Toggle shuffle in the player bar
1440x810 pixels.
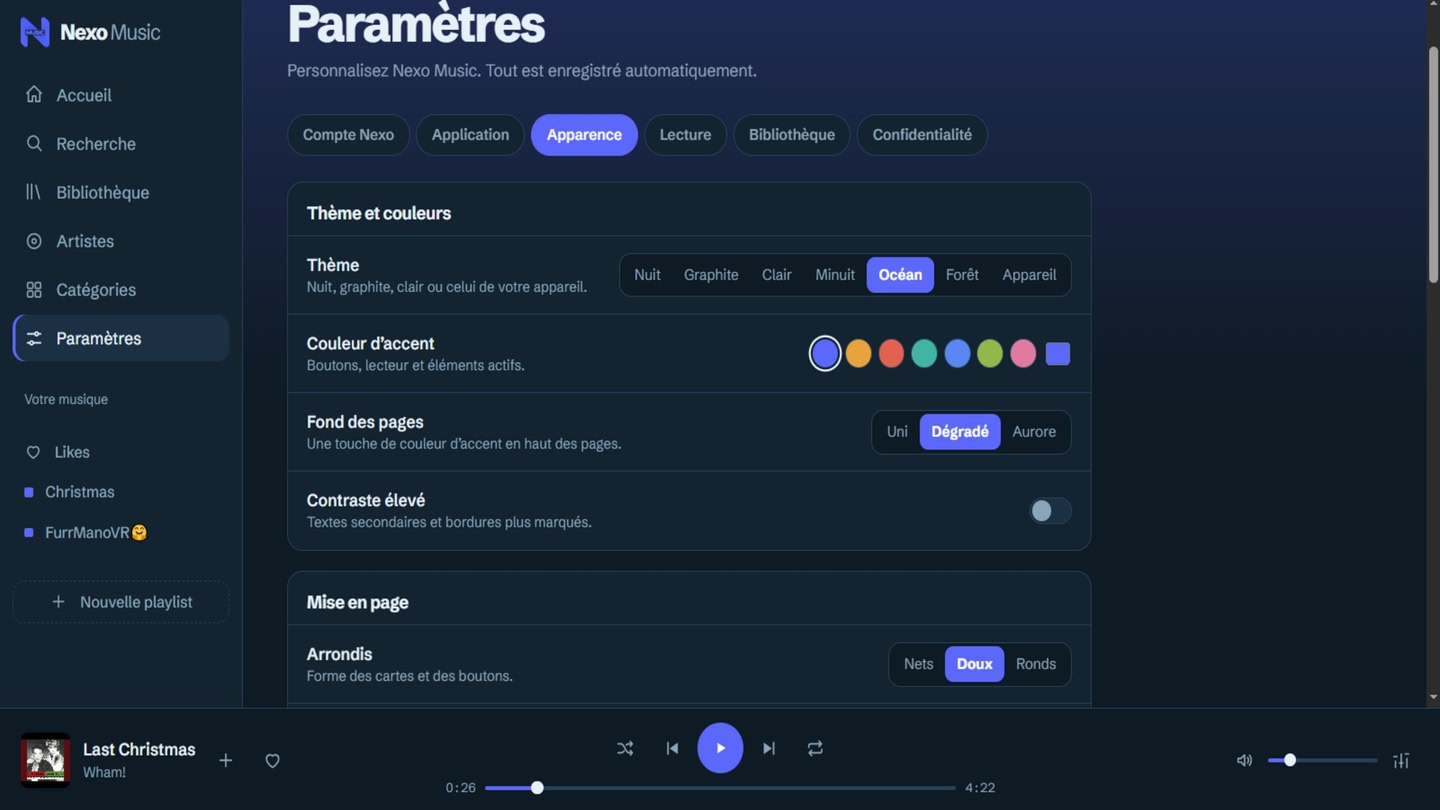pos(625,748)
